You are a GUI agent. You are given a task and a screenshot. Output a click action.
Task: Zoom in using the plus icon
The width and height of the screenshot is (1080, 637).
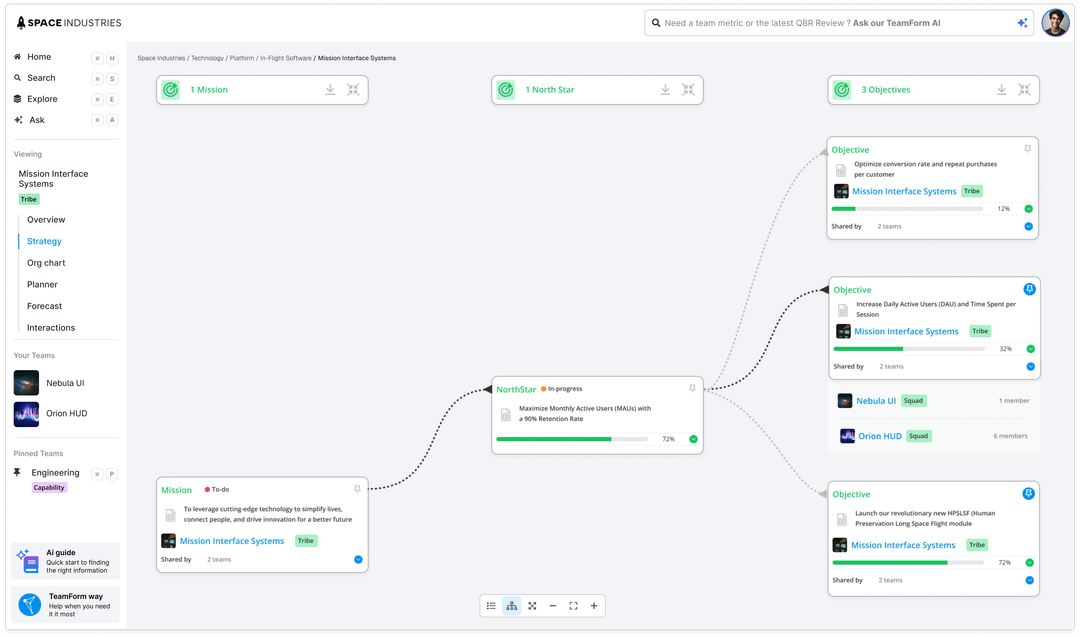pyautogui.click(x=594, y=605)
